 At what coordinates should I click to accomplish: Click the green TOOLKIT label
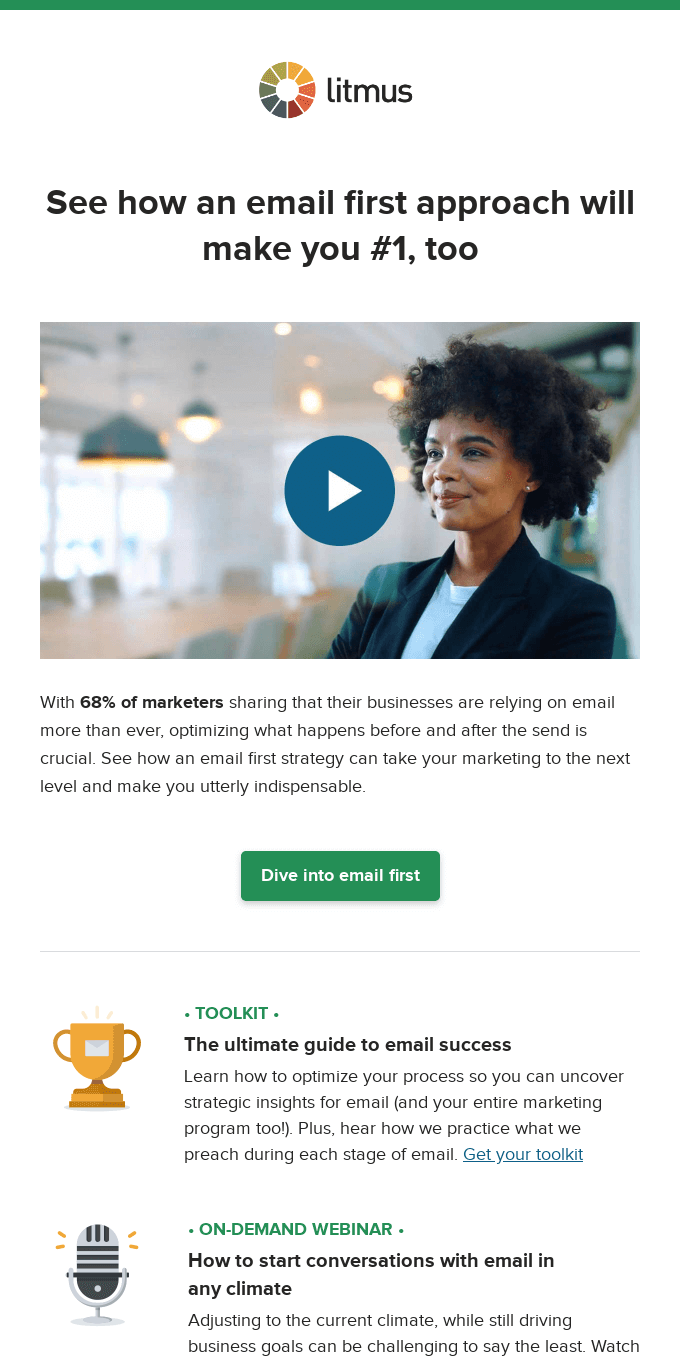click(232, 1014)
